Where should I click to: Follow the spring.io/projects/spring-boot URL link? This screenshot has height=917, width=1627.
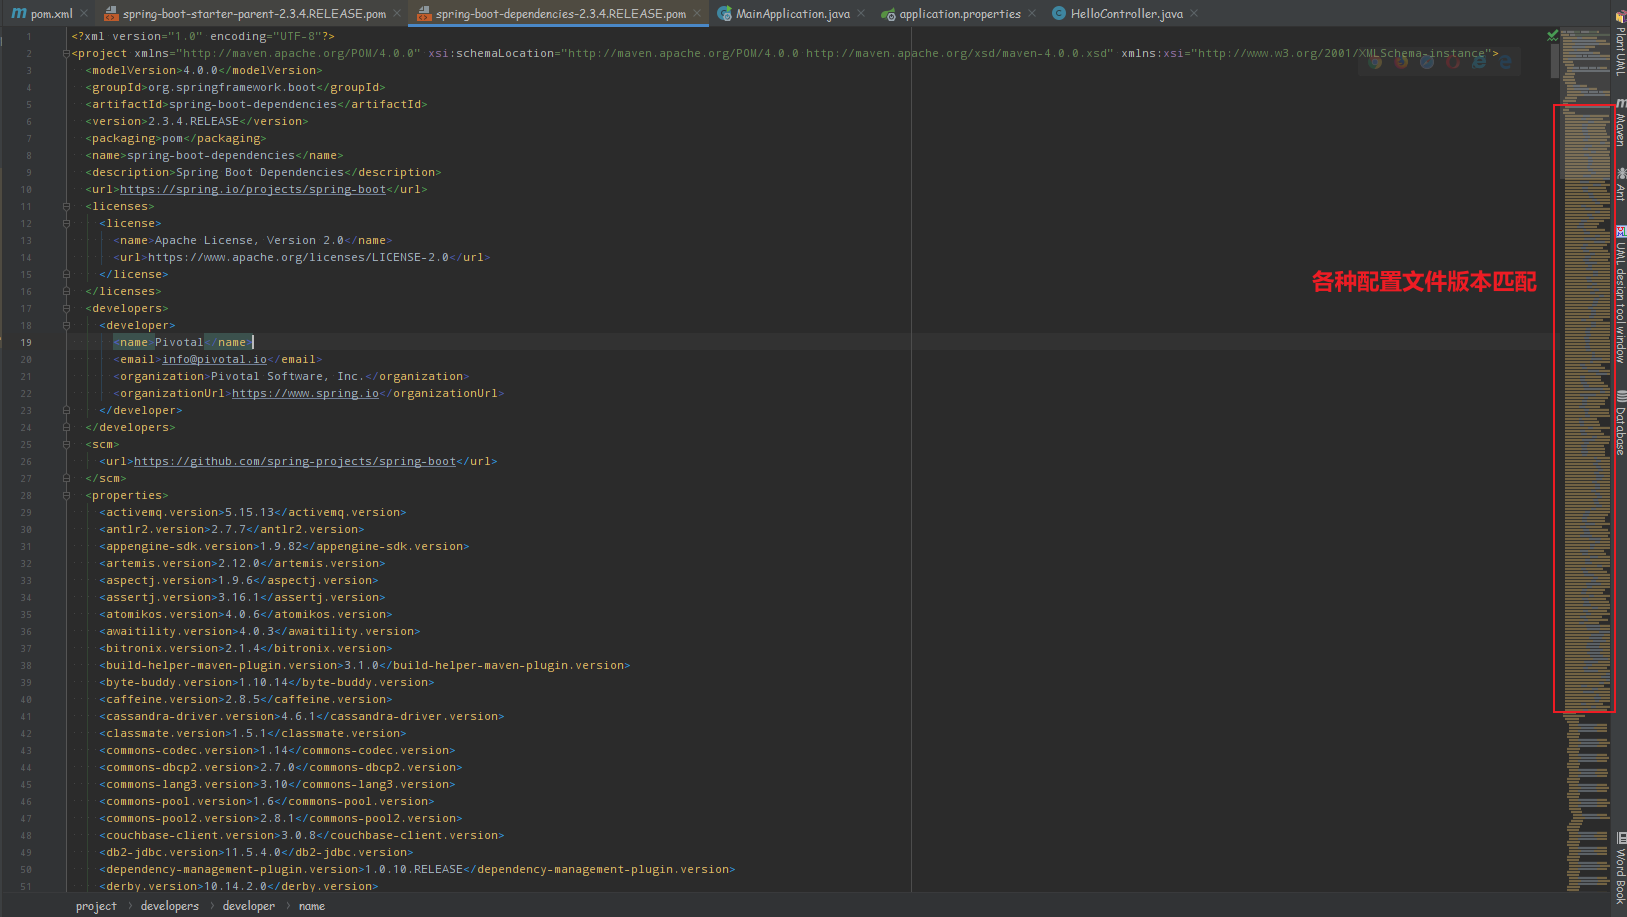[253, 189]
